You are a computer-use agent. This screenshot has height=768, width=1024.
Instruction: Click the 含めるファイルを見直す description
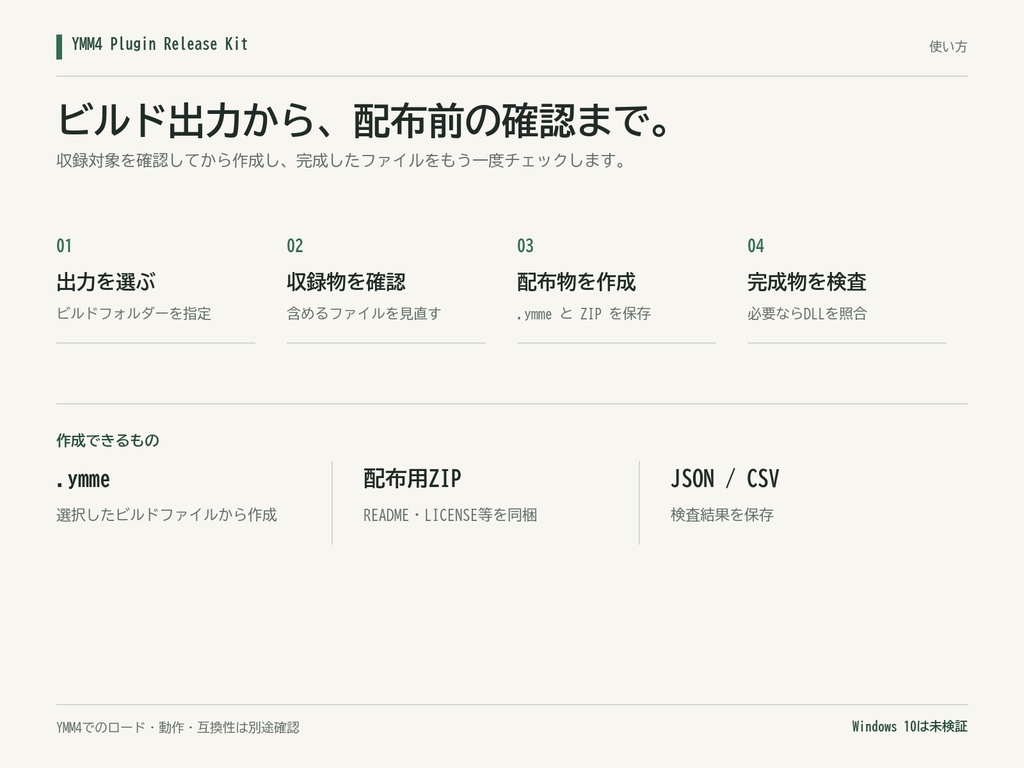pyautogui.click(x=364, y=313)
